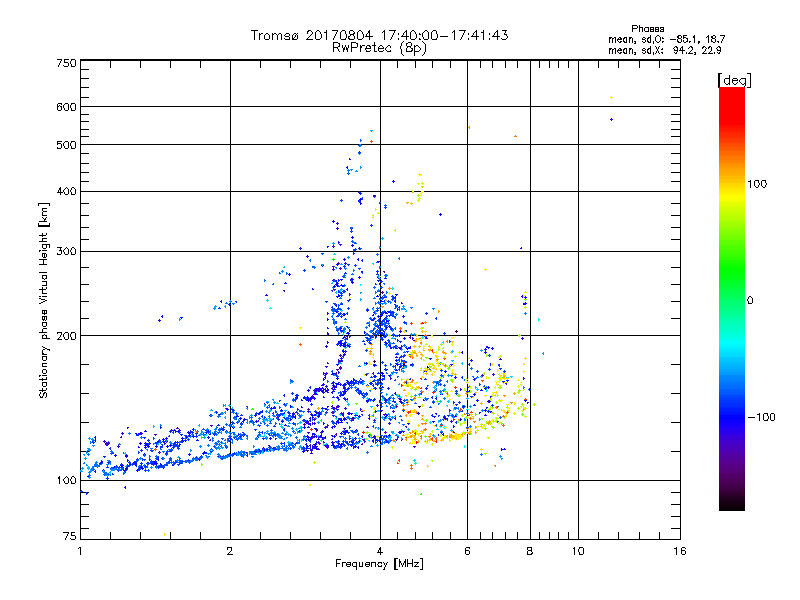
Task: Click the y-axis tick label '400'
Action: pyautogui.click(x=67, y=191)
